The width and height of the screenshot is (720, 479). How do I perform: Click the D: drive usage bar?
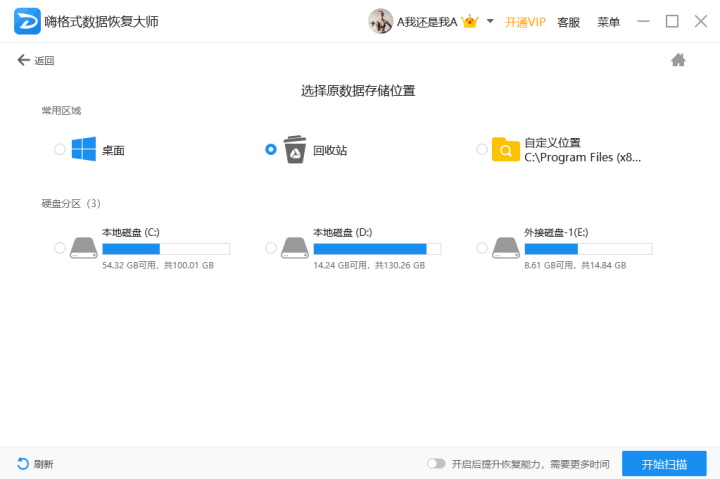click(377, 249)
